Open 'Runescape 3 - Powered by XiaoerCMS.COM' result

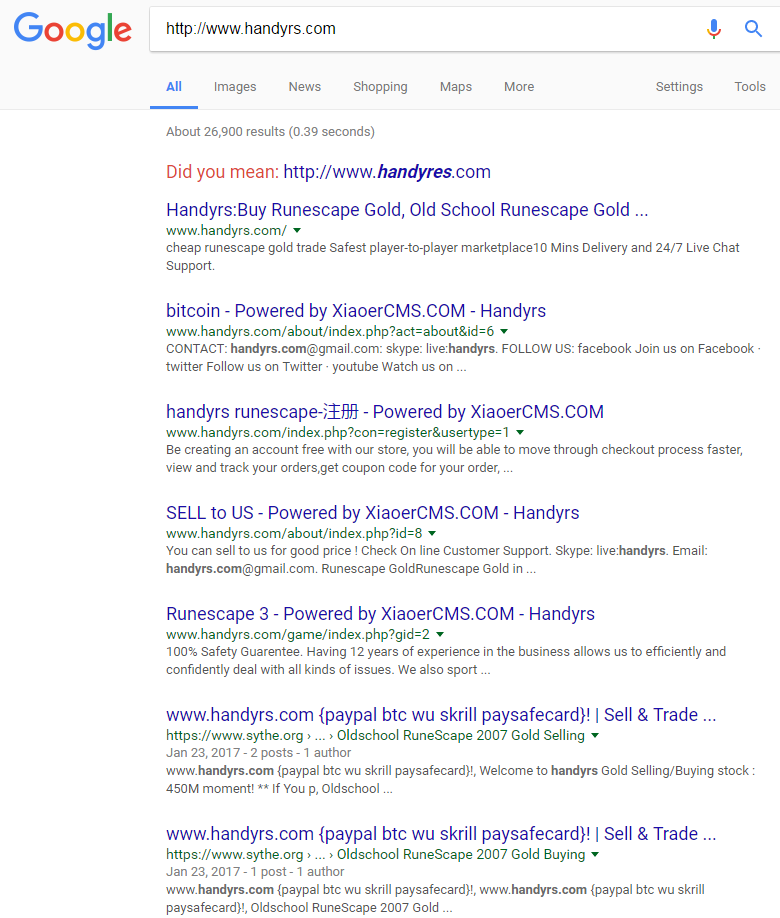[381, 614]
